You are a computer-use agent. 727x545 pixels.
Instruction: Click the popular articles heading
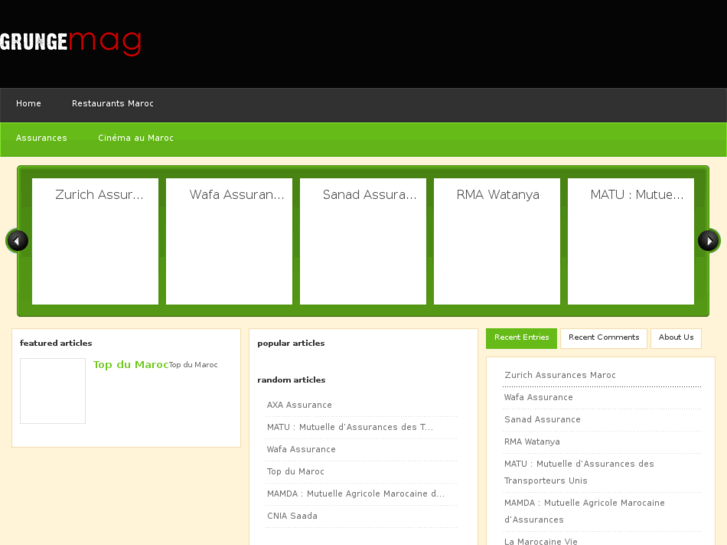291,343
